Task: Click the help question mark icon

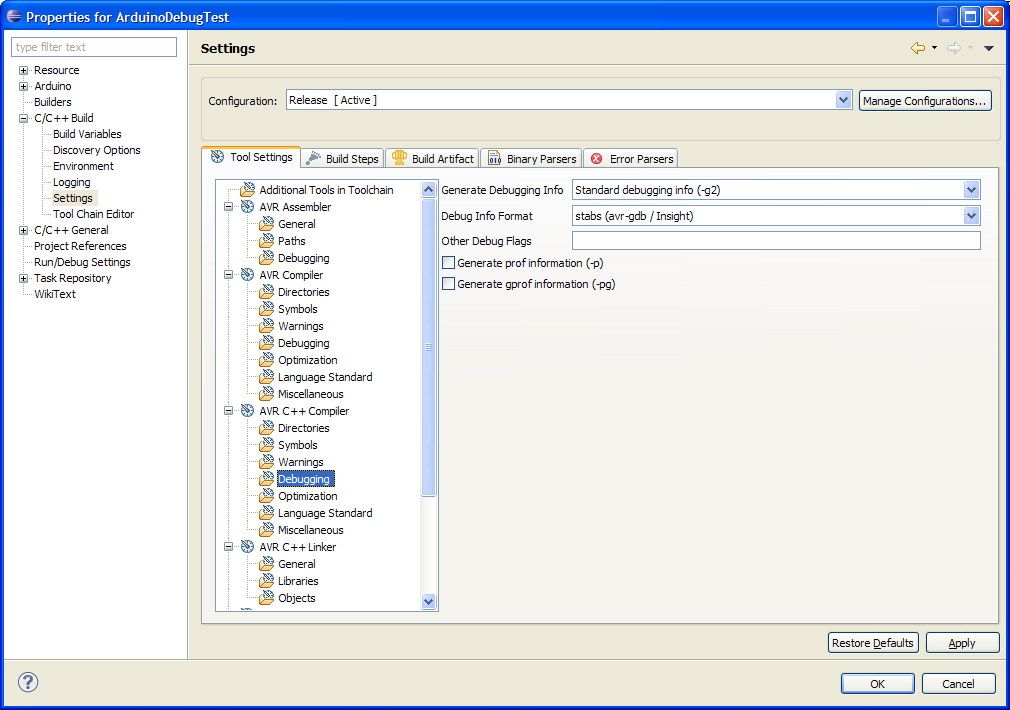Action: point(28,683)
